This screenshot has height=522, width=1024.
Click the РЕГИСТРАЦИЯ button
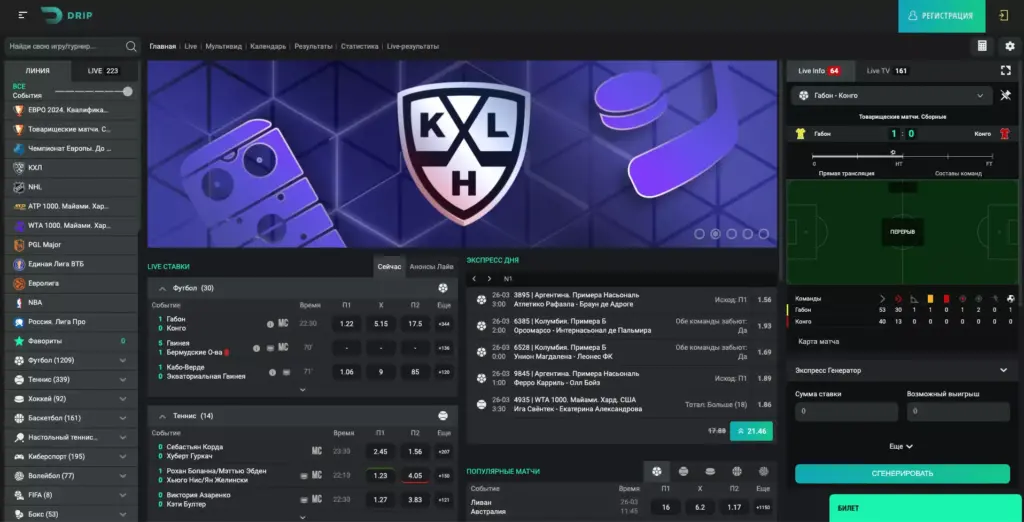[x=941, y=16]
